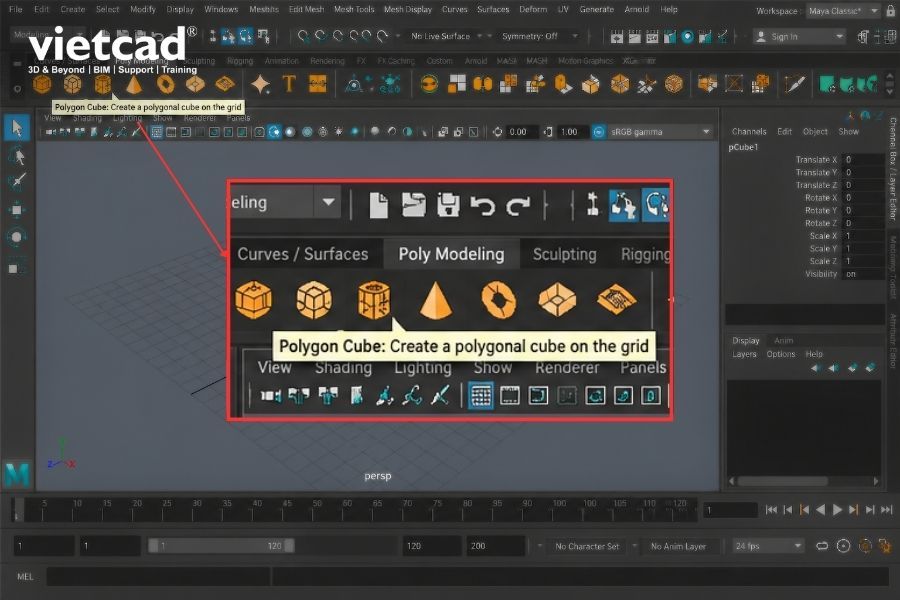Switch to the Rigging shelf tab

[x=239, y=61]
